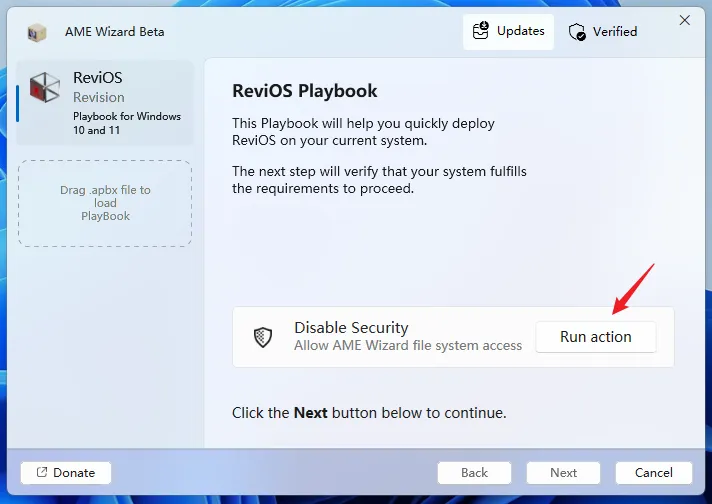The image size is (712, 504).
Task: Click 'Allow AME Wizard file system access' text
Action: (408, 346)
